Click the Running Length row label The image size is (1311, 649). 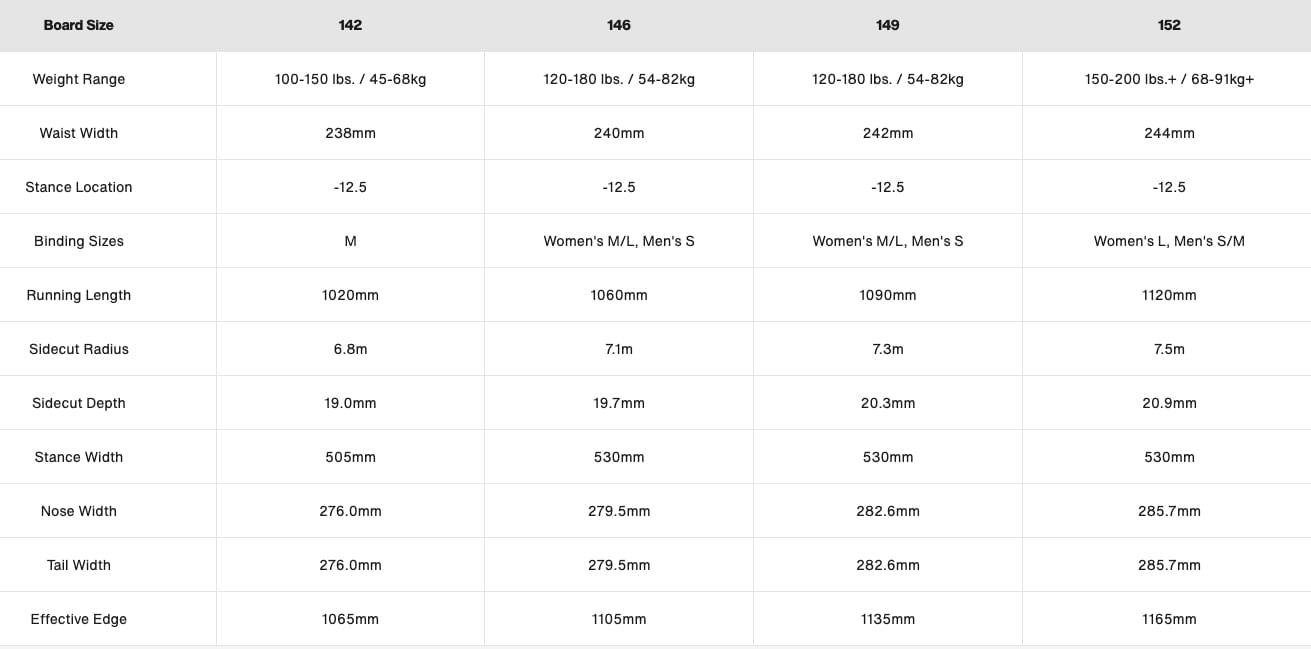(79, 295)
